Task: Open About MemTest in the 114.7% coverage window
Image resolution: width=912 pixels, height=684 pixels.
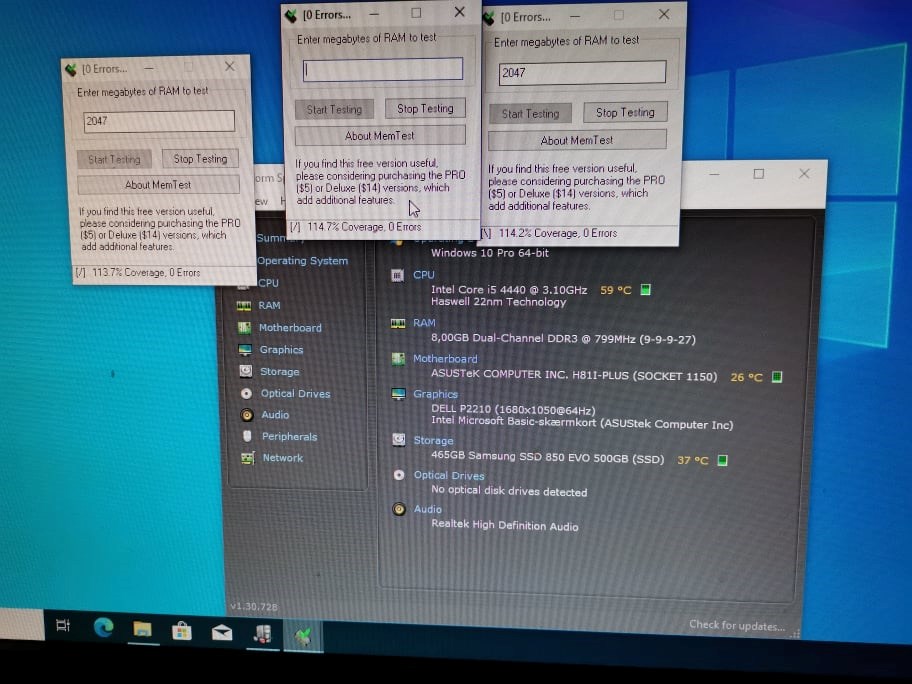Action: tap(380, 136)
